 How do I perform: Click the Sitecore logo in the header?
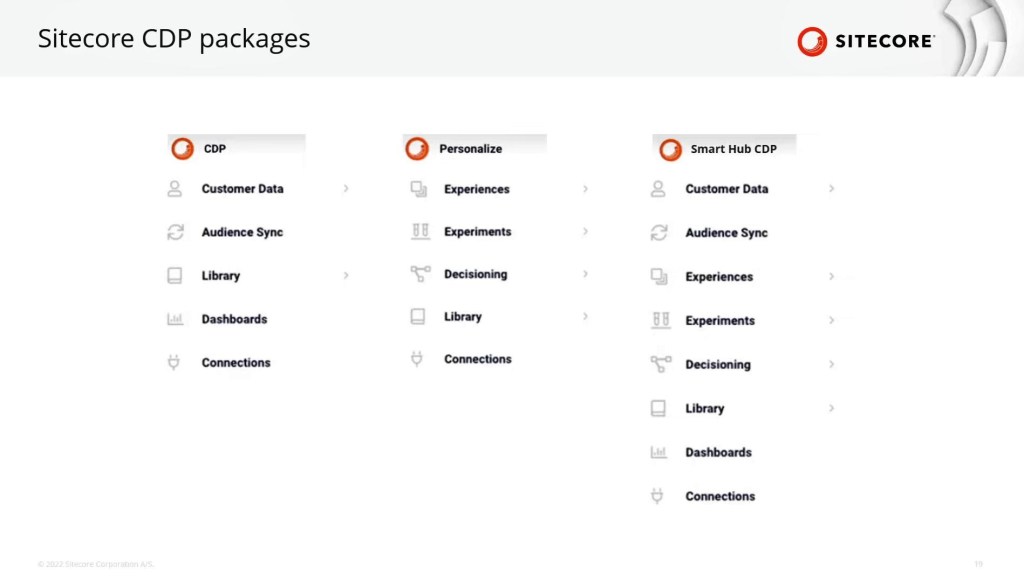[866, 41]
